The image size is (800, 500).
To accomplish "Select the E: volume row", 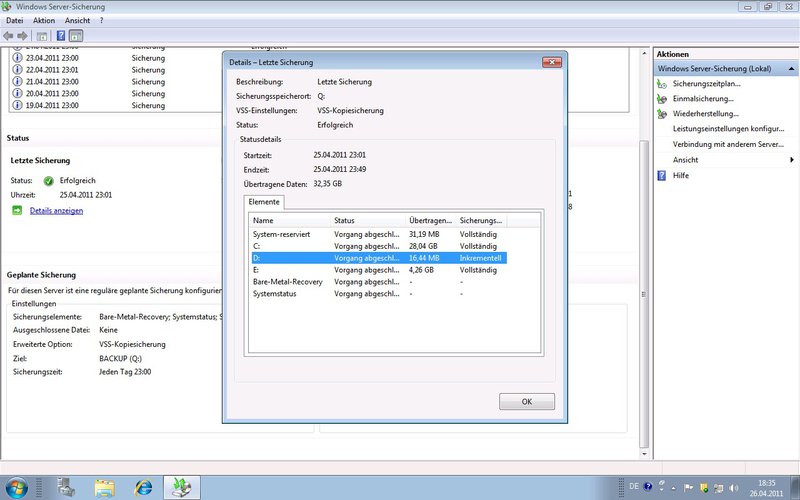I will click(379, 270).
